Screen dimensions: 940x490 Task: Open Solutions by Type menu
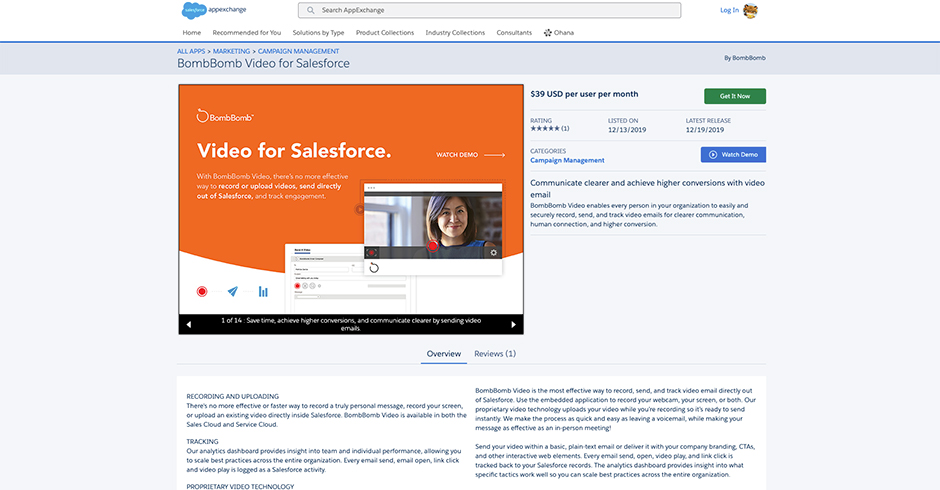[318, 33]
